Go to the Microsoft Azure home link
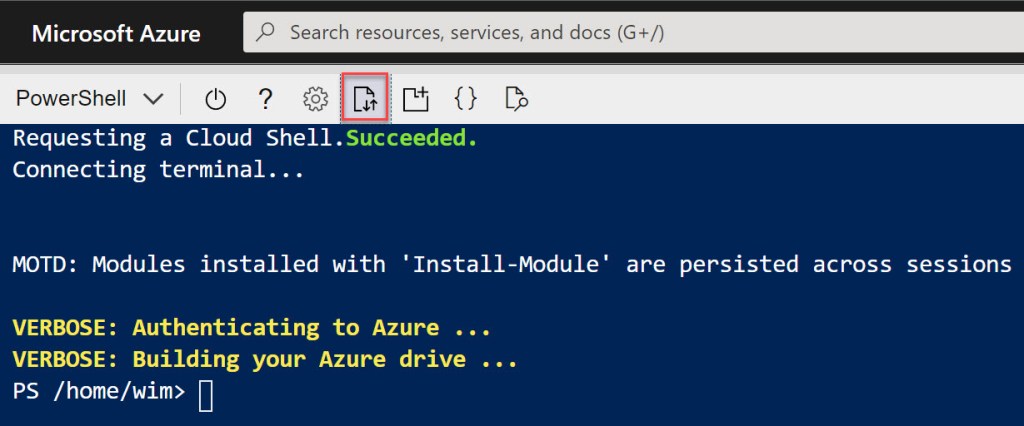This screenshot has height=426, width=1024. pos(116,34)
